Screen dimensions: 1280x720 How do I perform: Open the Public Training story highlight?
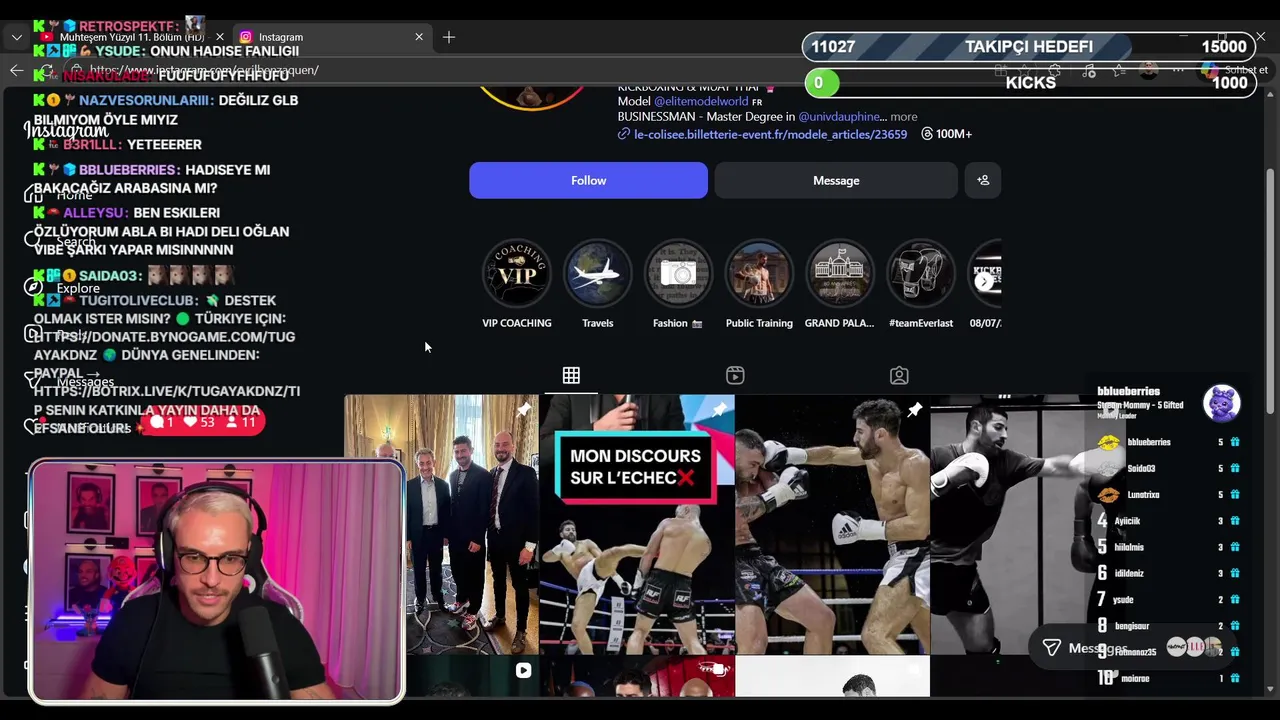tap(759, 284)
